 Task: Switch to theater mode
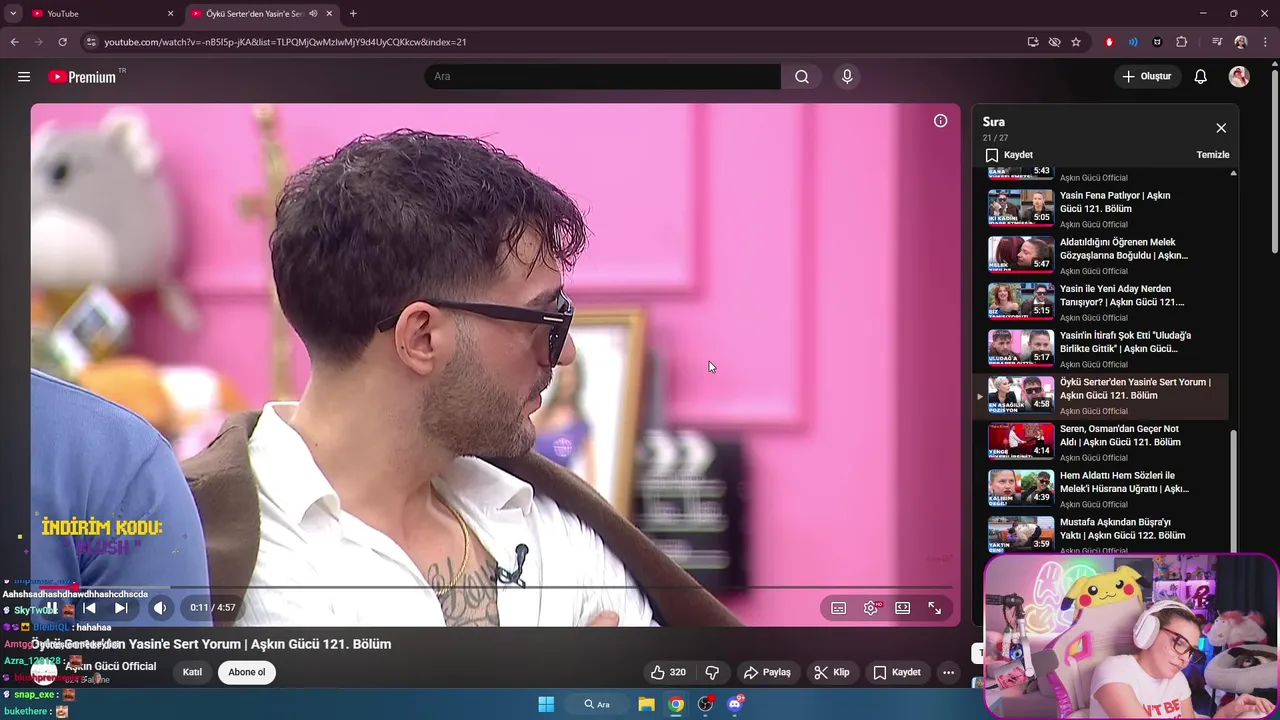tap(903, 608)
